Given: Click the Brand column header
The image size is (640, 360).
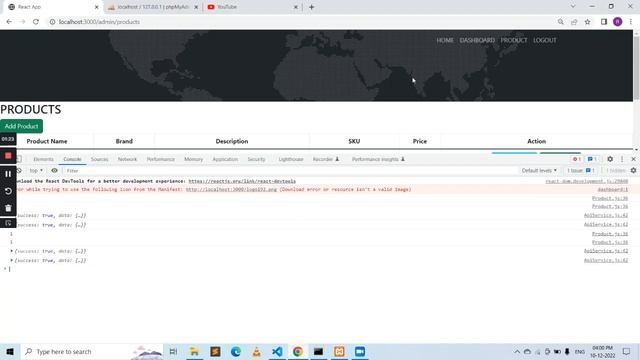Looking at the screenshot, I should (124, 141).
